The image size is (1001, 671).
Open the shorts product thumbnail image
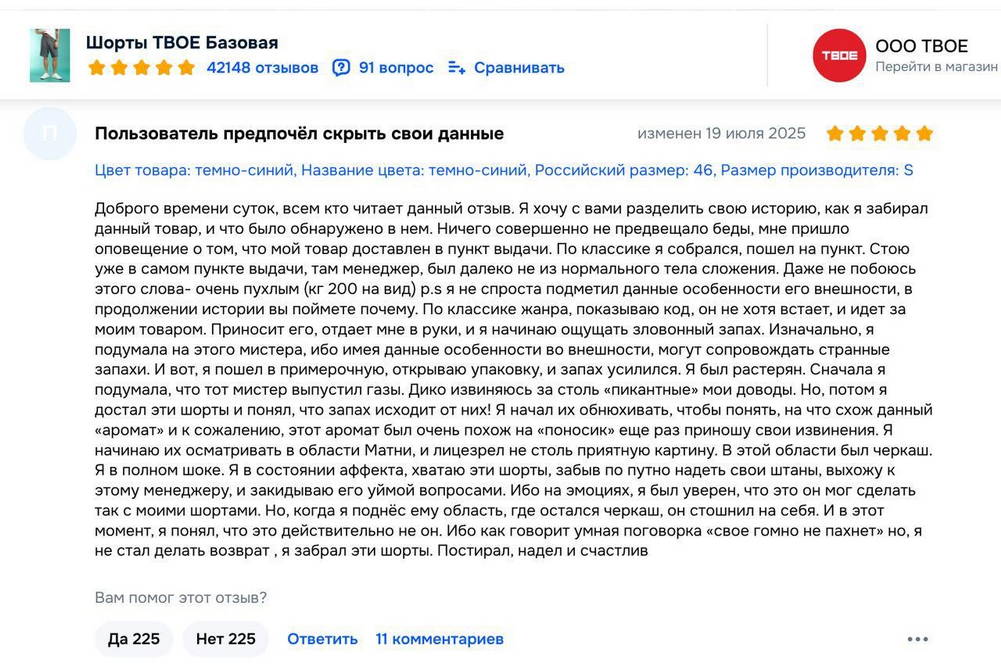click(50, 56)
